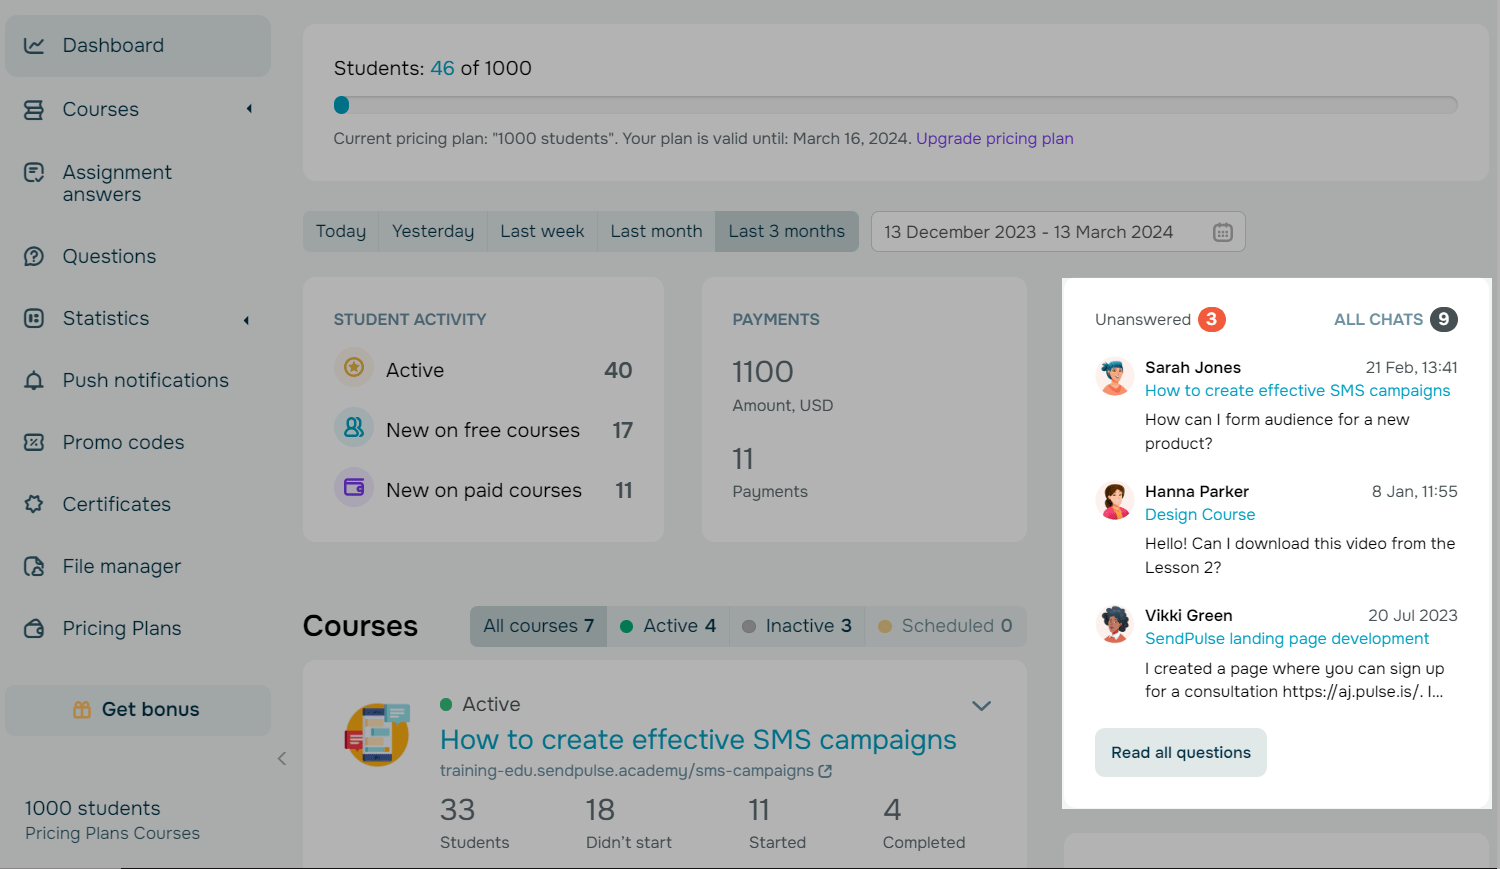Click the external link icon beside course URL

click(x=825, y=771)
